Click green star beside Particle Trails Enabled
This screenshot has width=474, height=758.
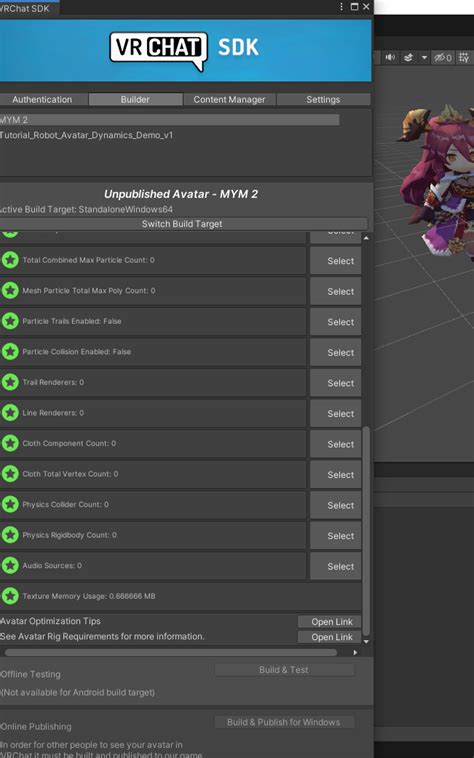pos(10,321)
